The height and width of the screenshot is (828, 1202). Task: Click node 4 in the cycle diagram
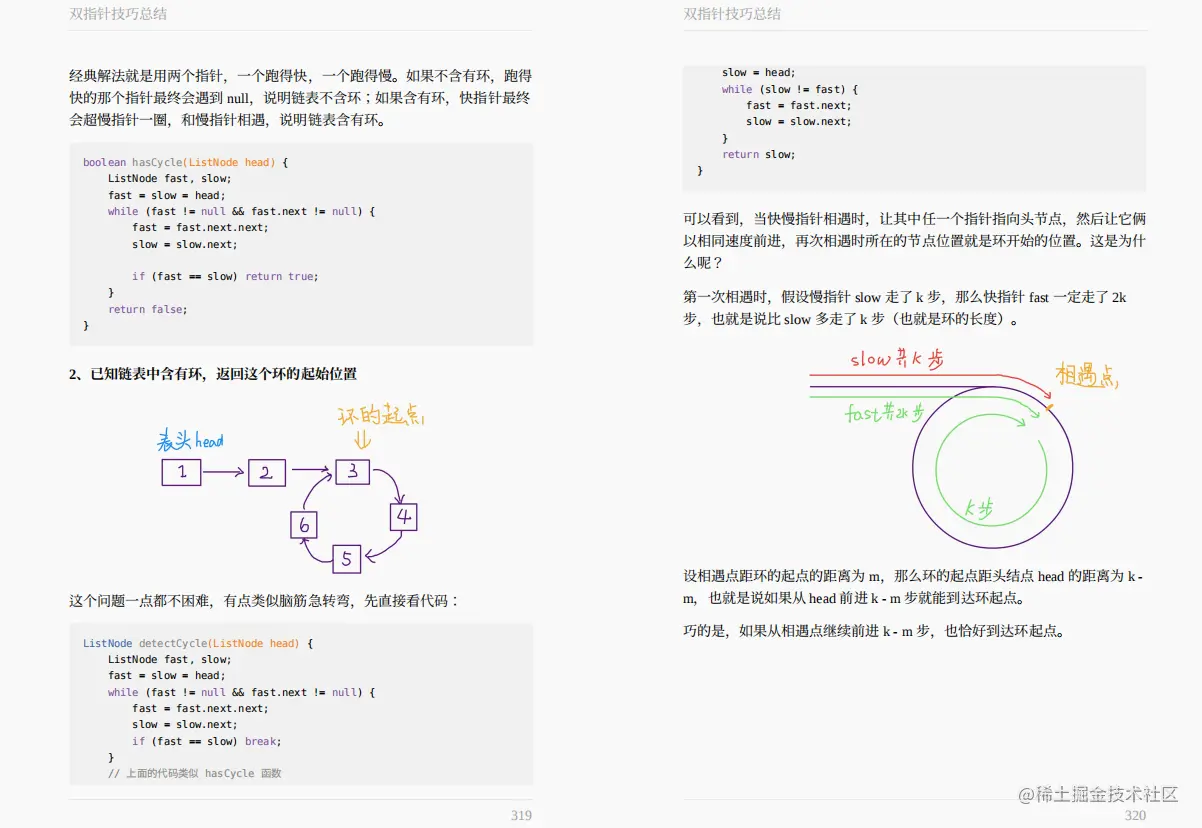[x=403, y=516]
